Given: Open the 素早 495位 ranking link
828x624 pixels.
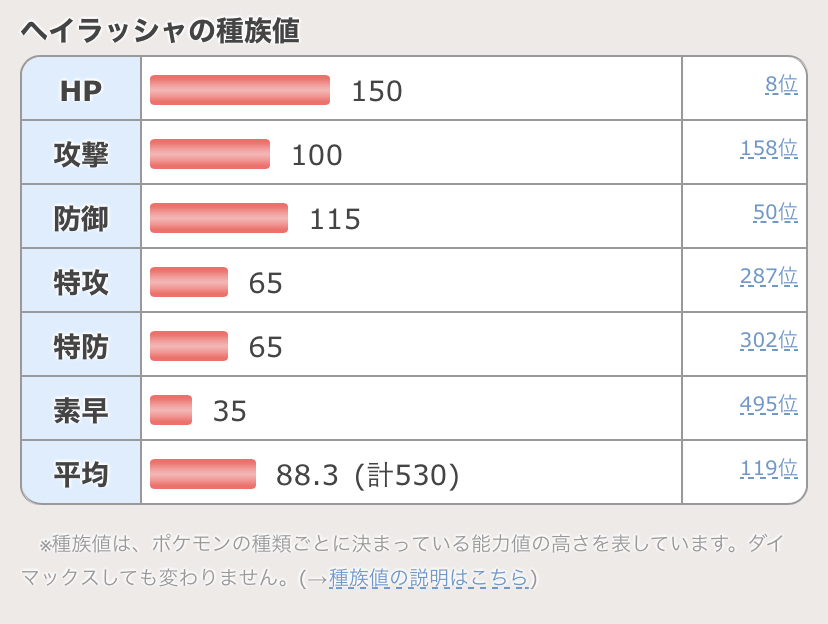Looking at the screenshot, I should point(769,404).
